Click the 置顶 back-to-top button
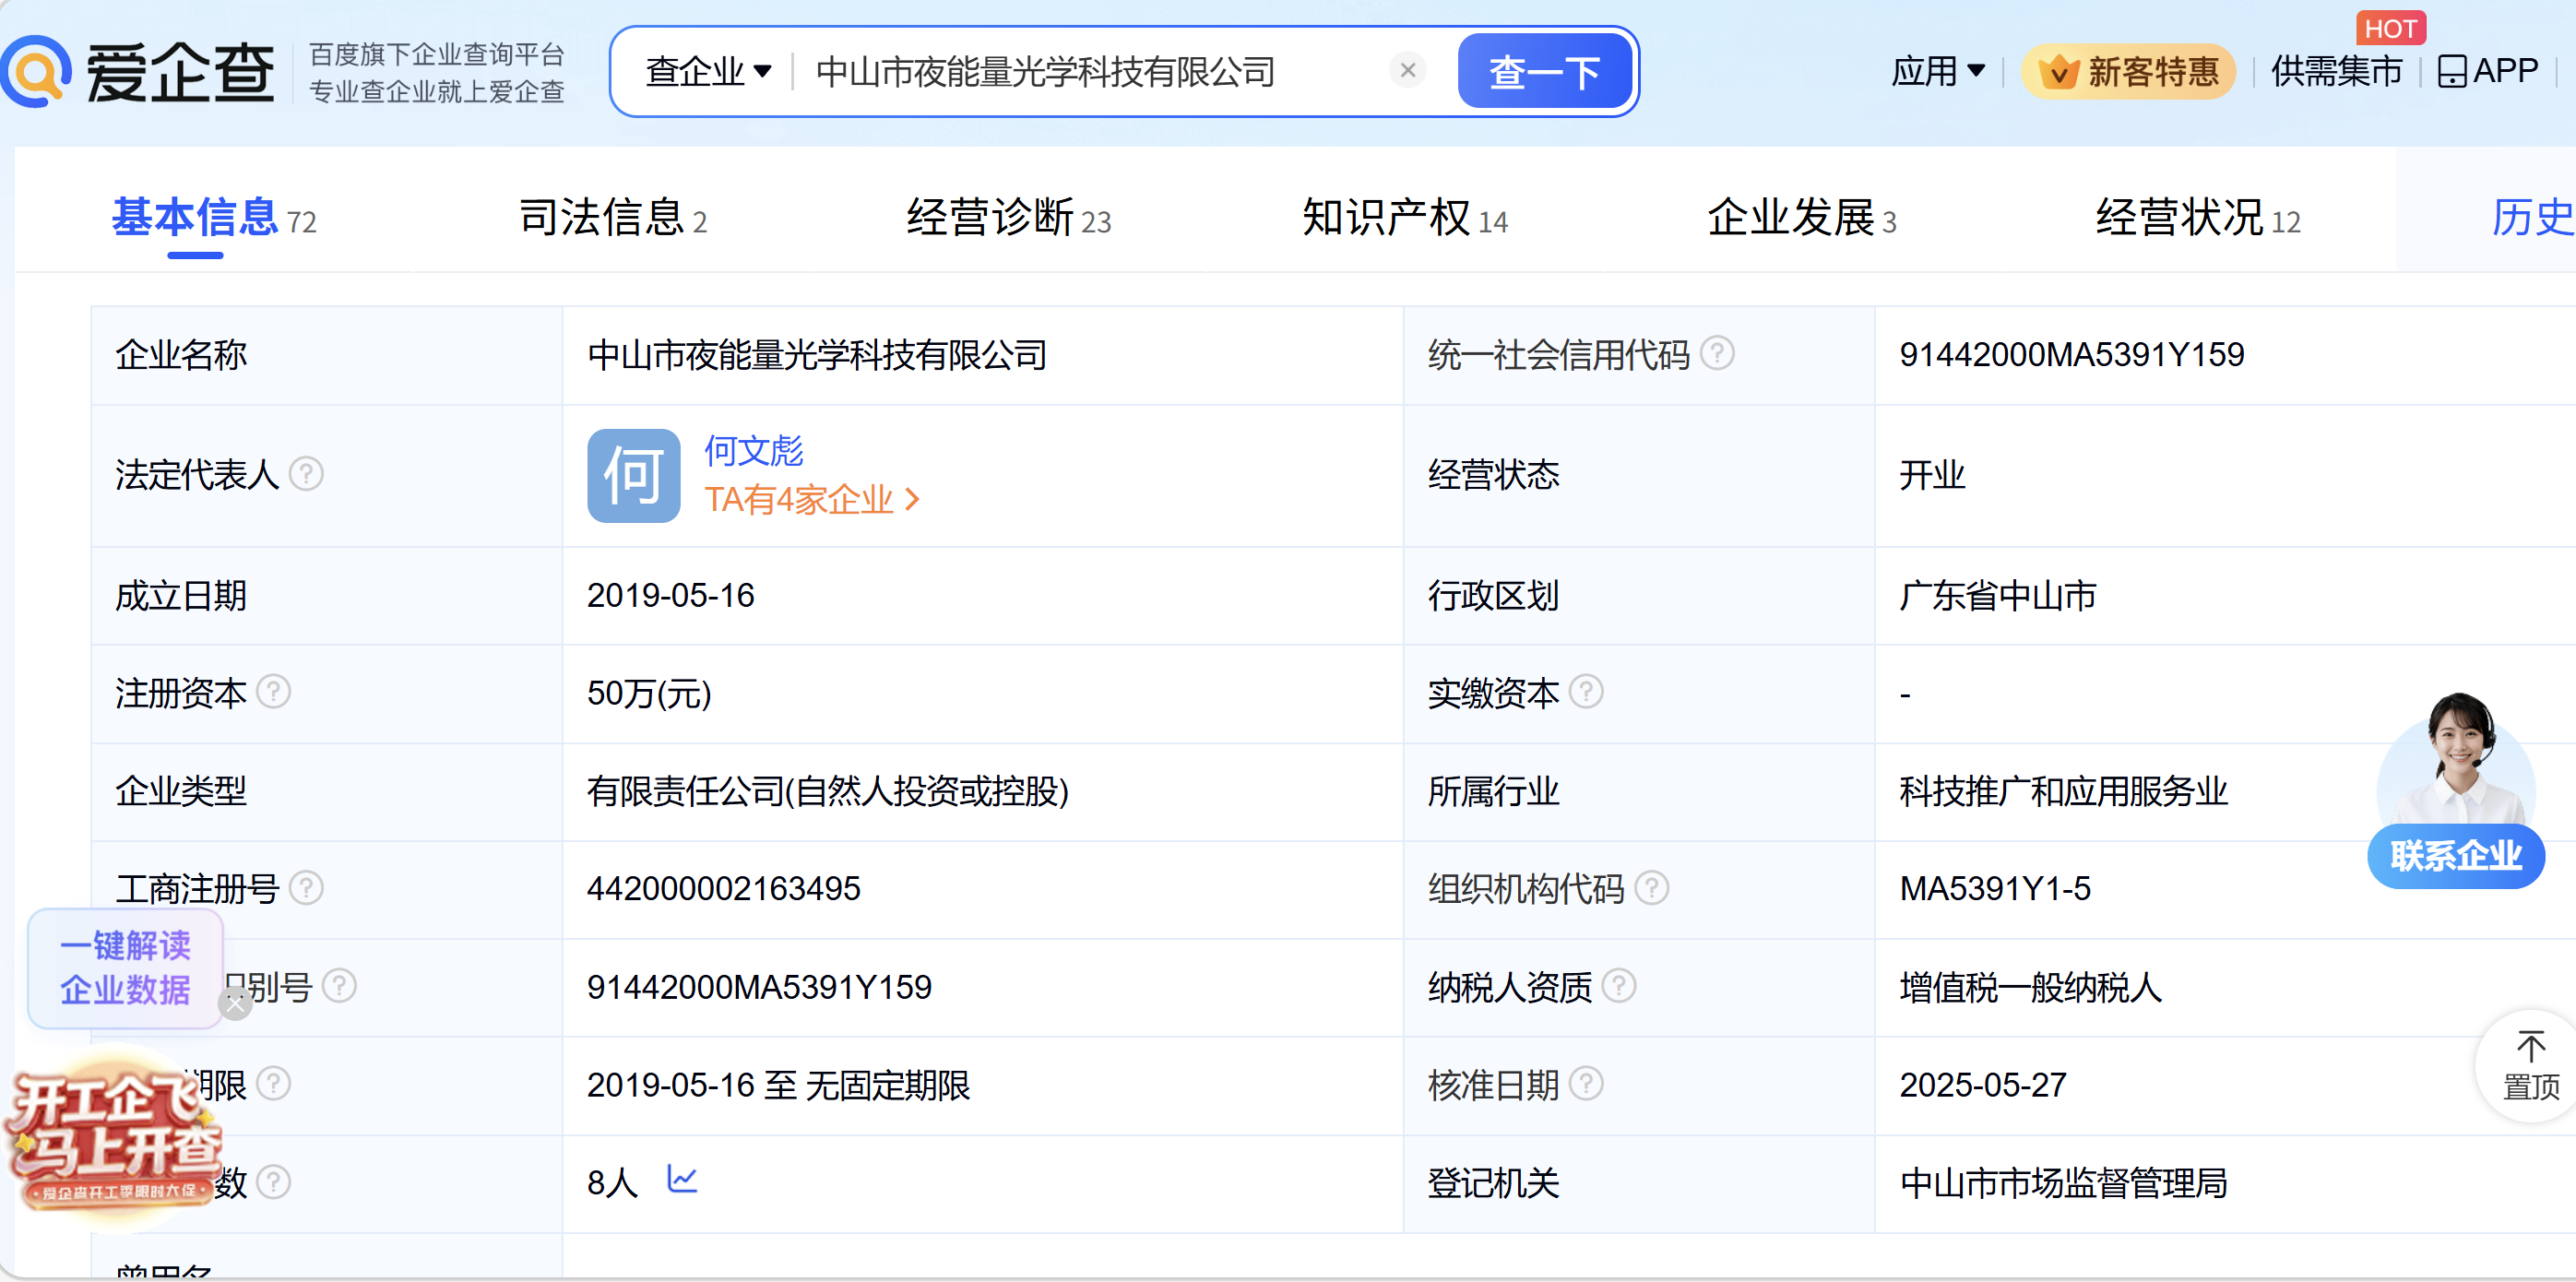Image resolution: width=2576 pixels, height=1282 pixels. coord(2530,1066)
